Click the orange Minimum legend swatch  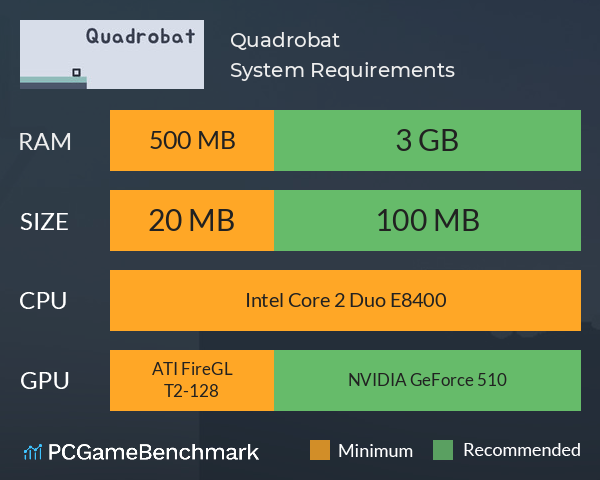[320, 450]
